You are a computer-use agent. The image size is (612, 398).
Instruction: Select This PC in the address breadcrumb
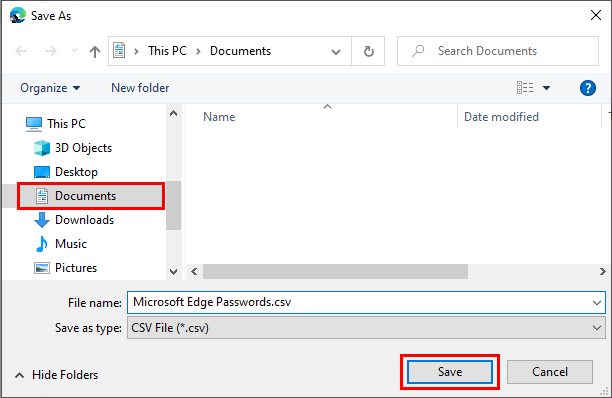click(x=167, y=51)
